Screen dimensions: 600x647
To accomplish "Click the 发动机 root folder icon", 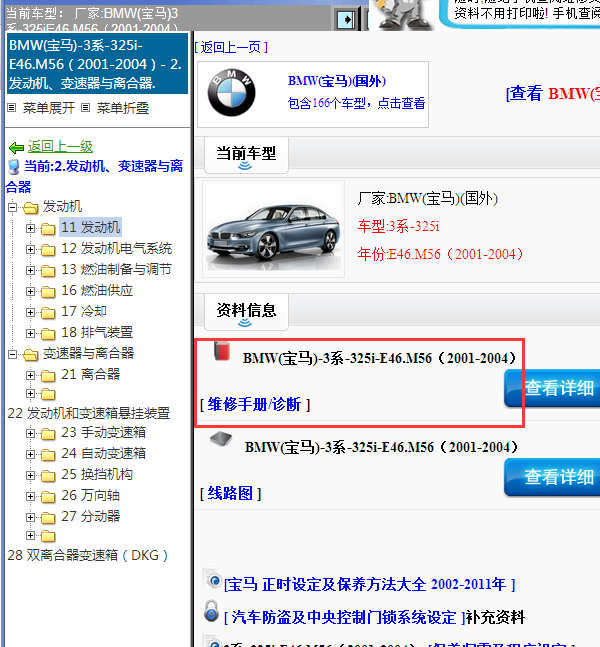I will (31, 208).
